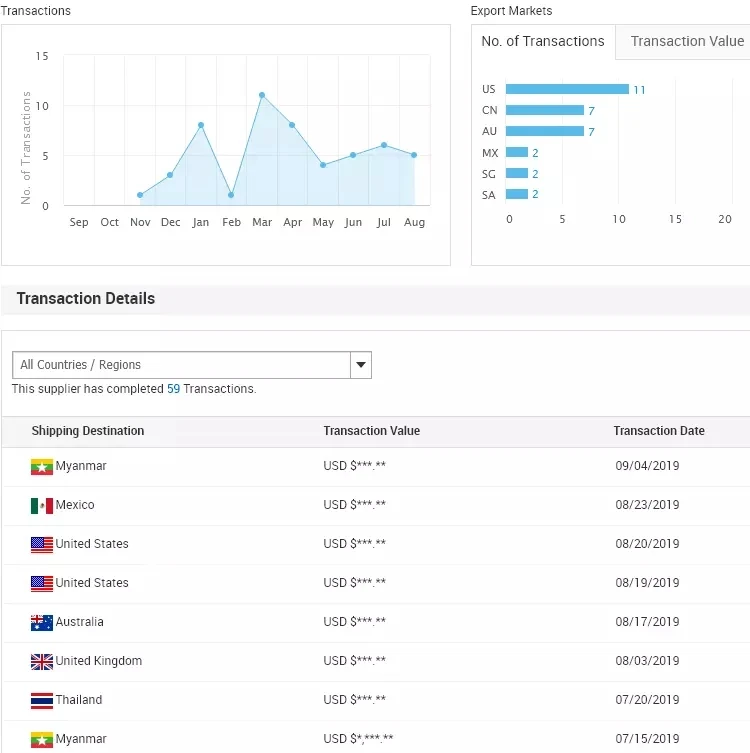Click the US bar in Export Markets chart
The height and width of the screenshot is (753, 750).
(567, 90)
